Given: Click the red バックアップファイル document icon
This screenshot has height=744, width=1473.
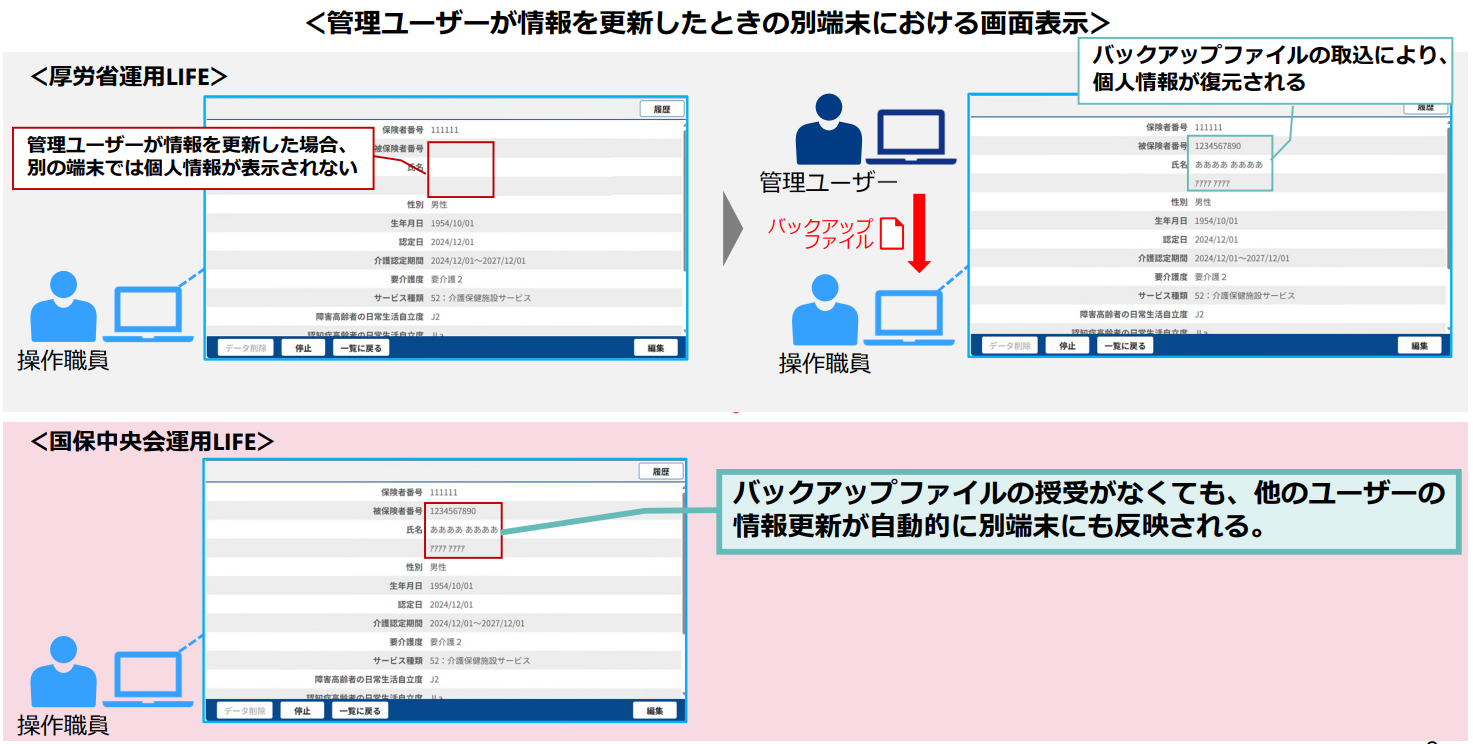Looking at the screenshot, I should point(891,234).
